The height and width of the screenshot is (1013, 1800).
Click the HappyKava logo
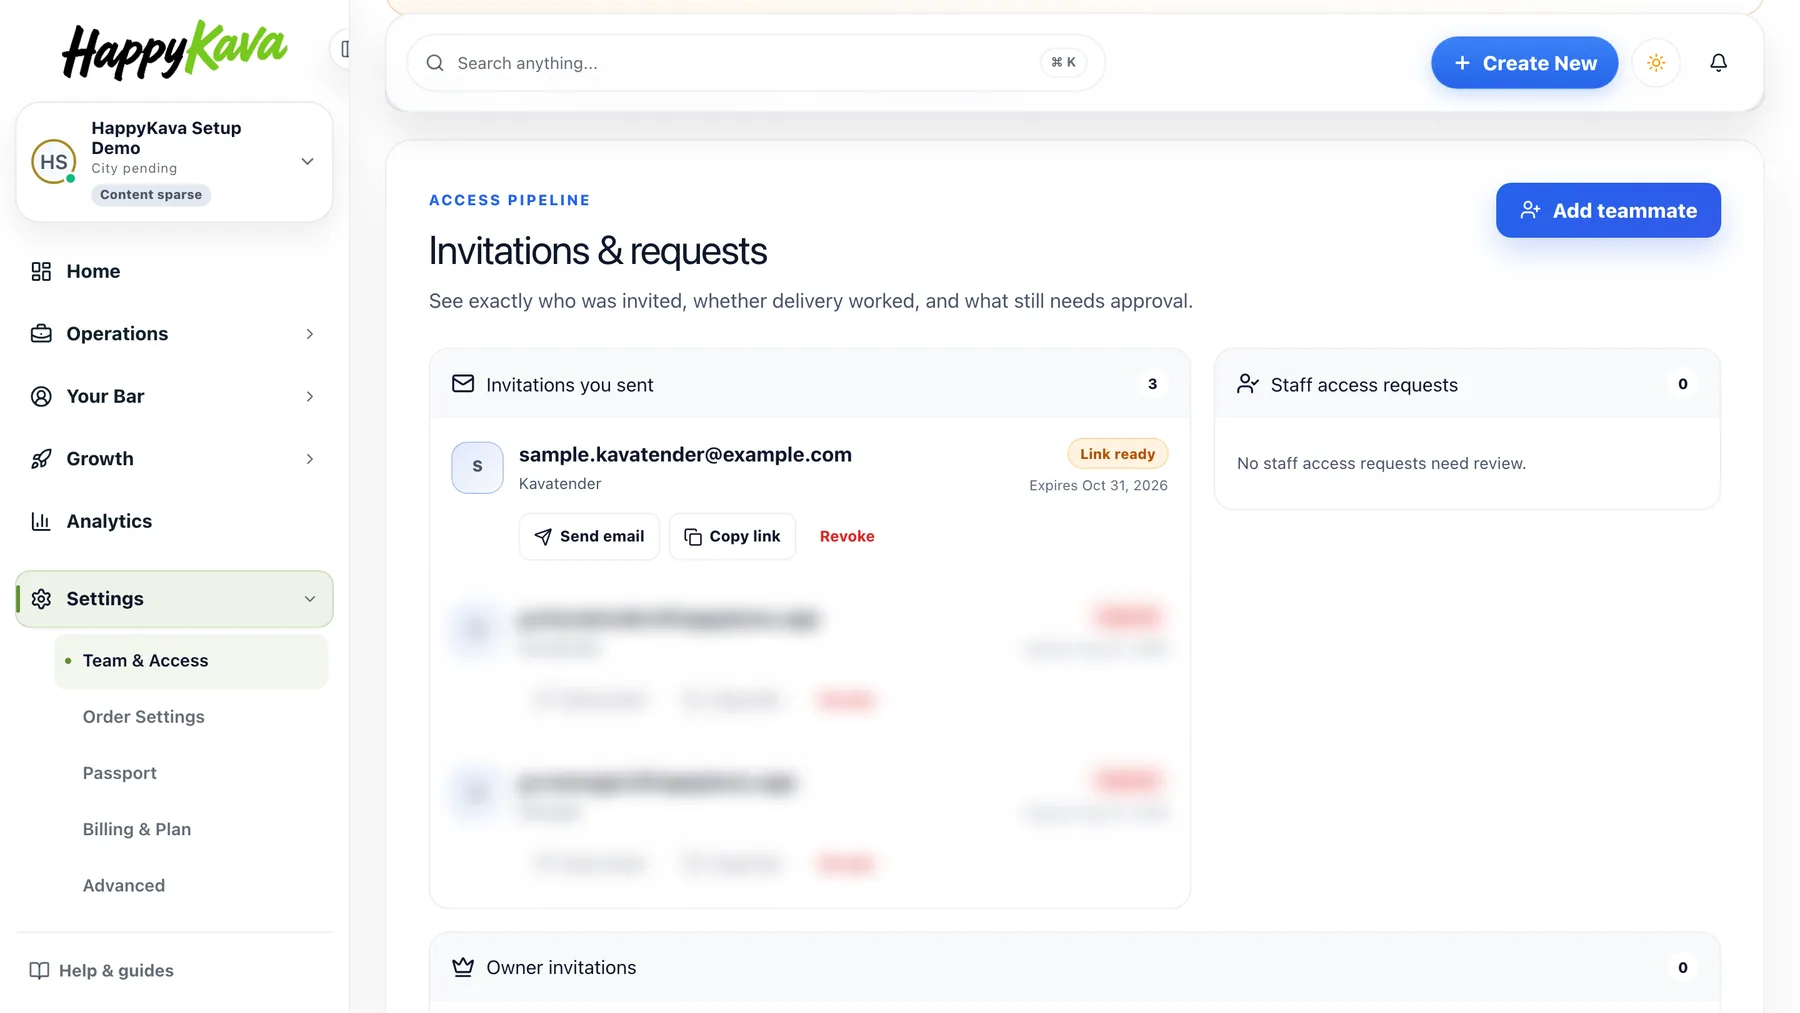tap(174, 50)
